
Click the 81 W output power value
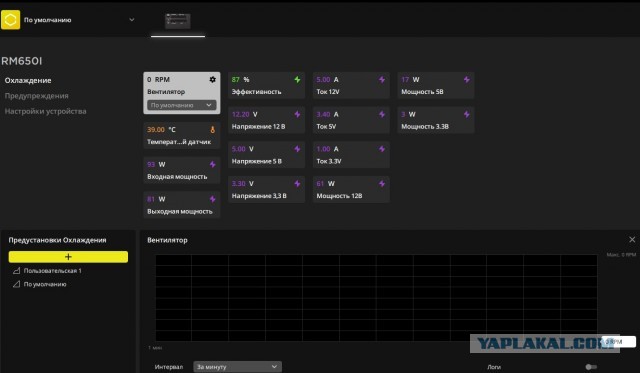pyautogui.click(x=156, y=199)
